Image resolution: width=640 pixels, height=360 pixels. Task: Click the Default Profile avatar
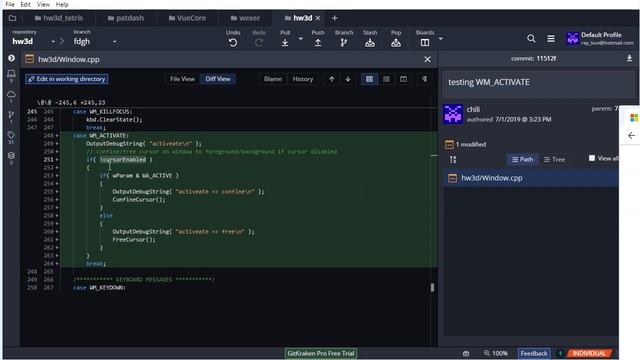[x=573, y=38]
